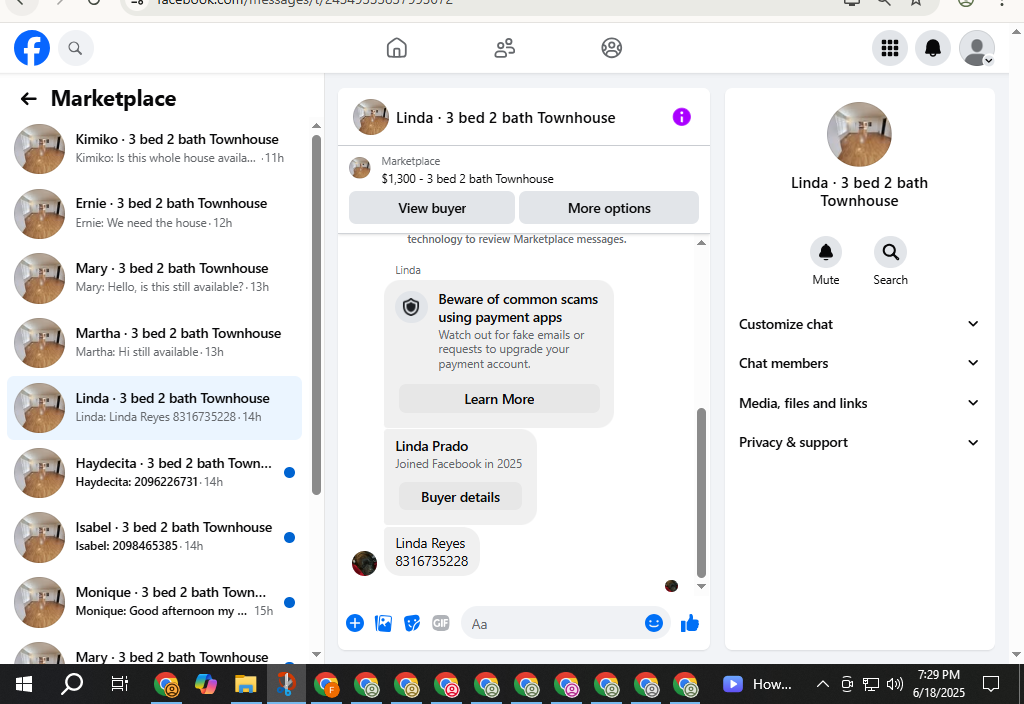Show hidden tray icons chevron

pos(822,684)
